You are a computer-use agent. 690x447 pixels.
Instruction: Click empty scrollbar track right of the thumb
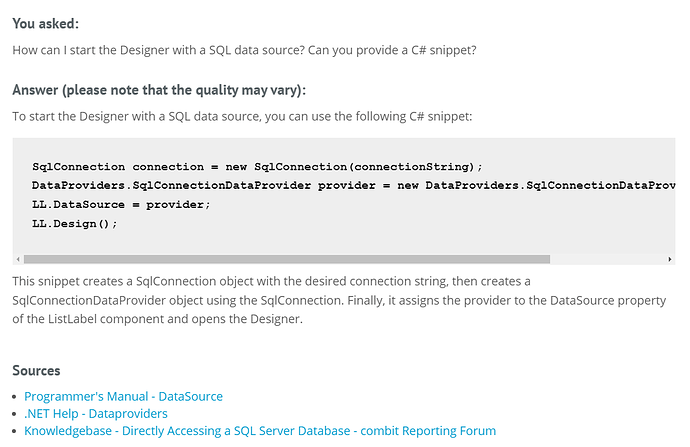coord(608,259)
